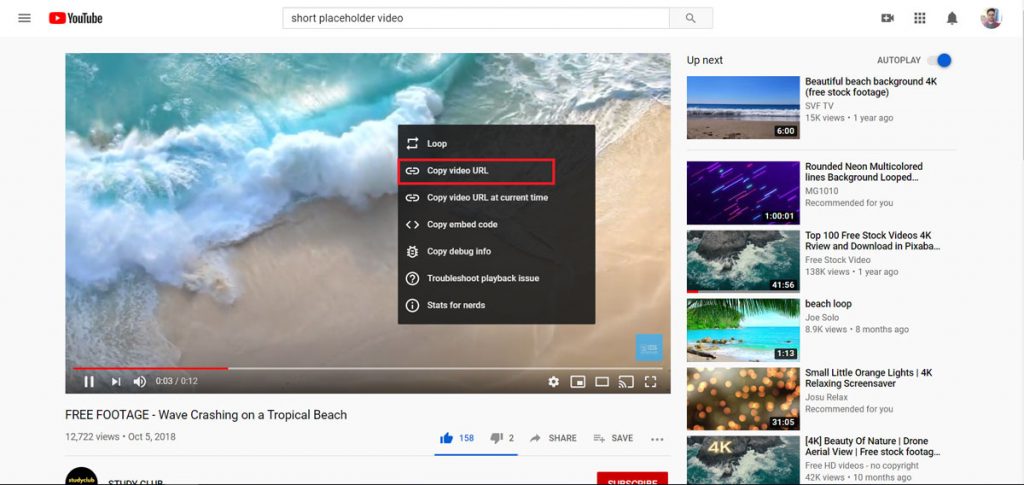
Task: Open the create video camera icon
Action: (887, 18)
